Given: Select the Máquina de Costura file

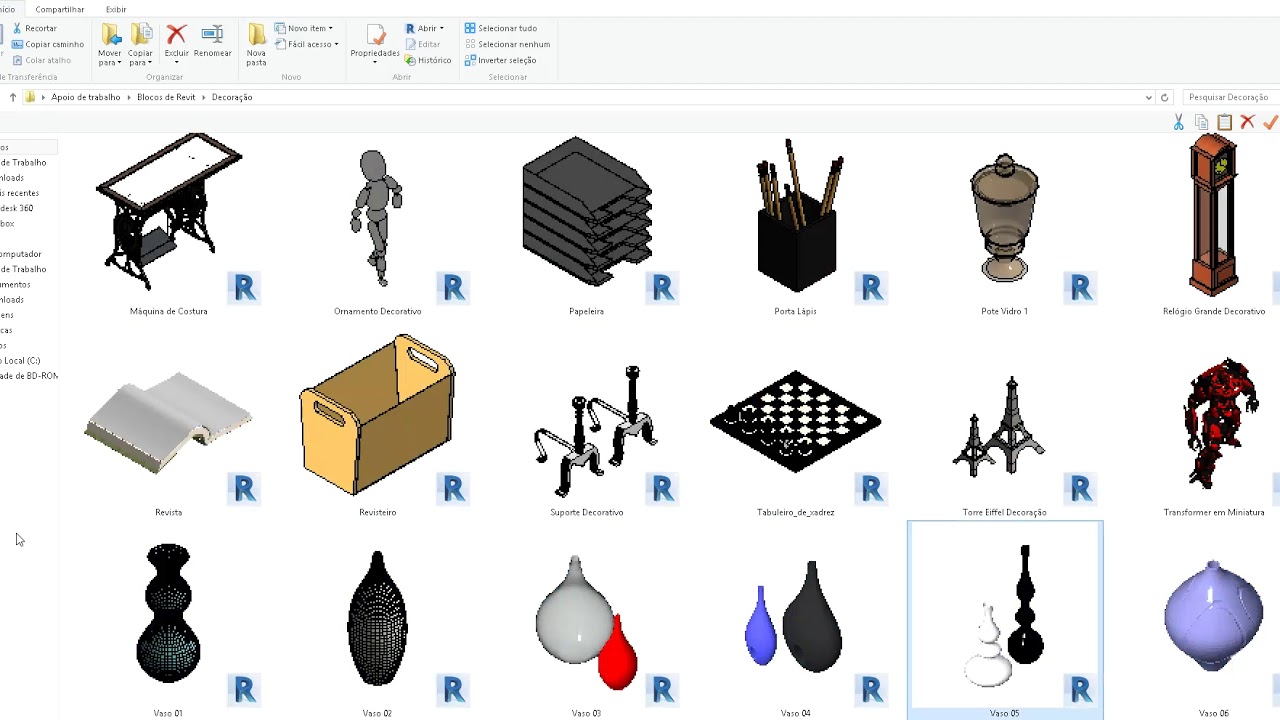Looking at the screenshot, I should (x=169, y=225).
